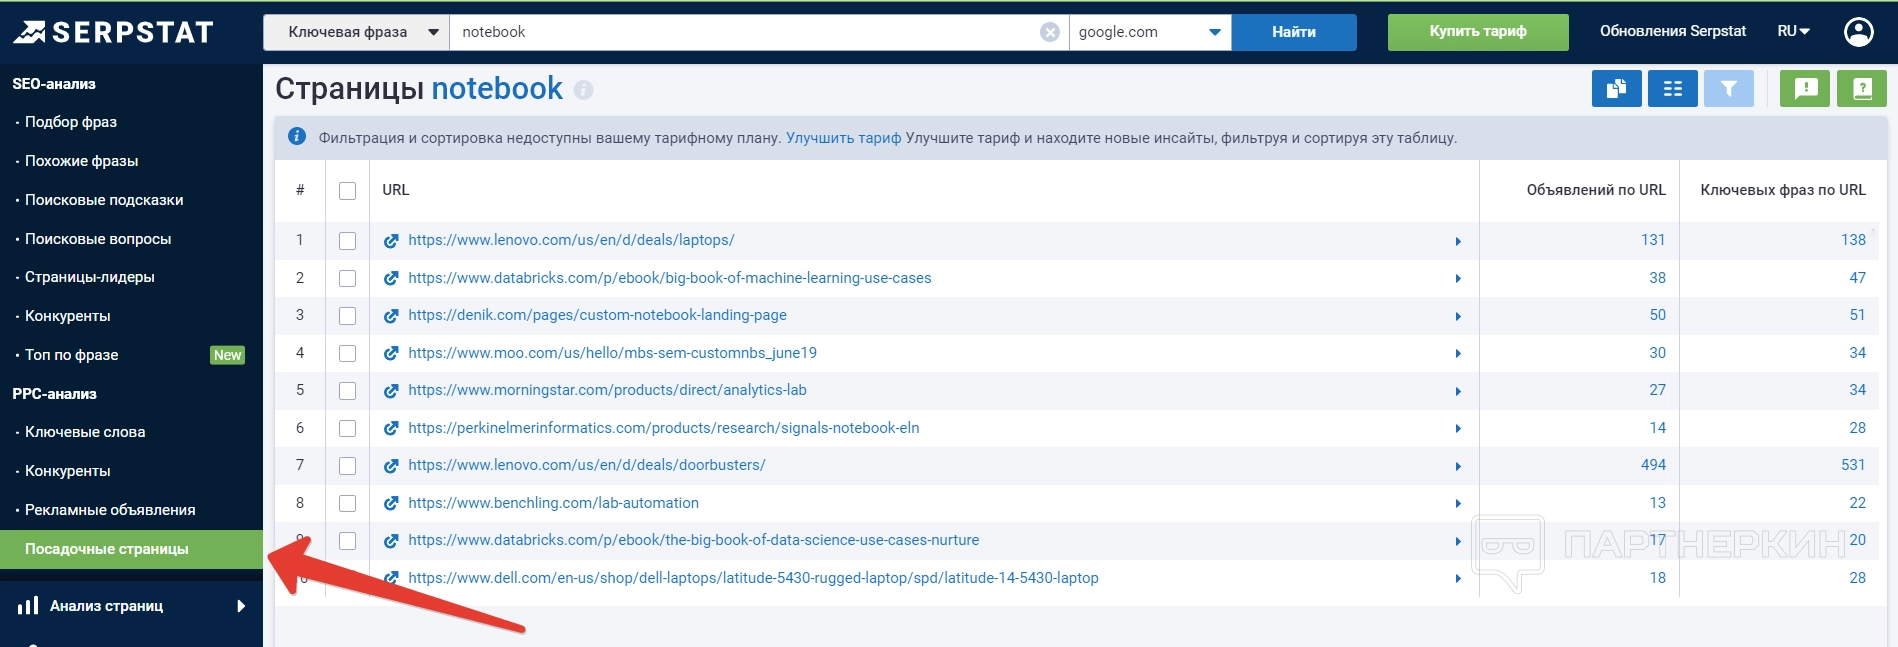The width and height of the screenshot is (1898, 647).
Task: Click into the notebook search input field
Action: click(x=740, y=32)
